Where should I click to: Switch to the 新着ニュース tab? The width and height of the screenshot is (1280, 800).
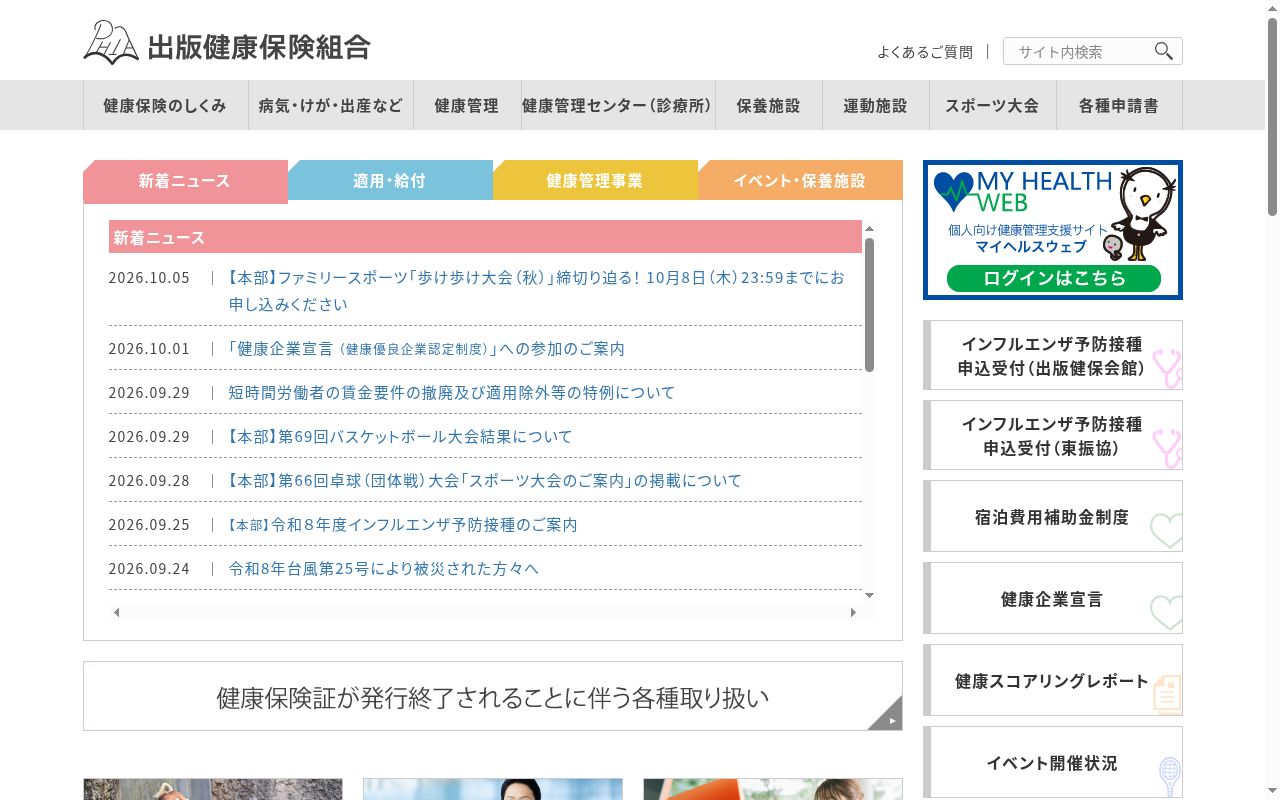pyautogui.click(x=185, y=181)
